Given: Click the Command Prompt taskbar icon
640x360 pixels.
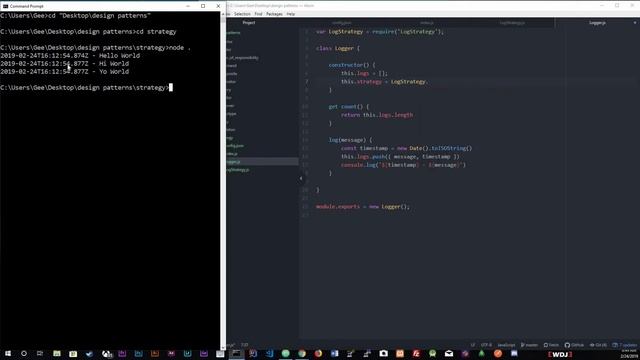Looking at the screenshot, I should (x=236, y=353).
